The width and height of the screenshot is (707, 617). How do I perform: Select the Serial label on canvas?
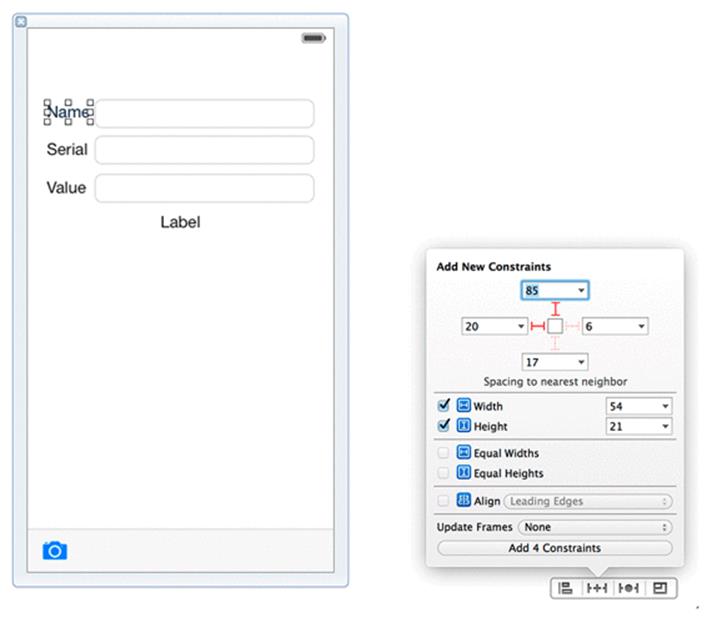click(67, 149)
